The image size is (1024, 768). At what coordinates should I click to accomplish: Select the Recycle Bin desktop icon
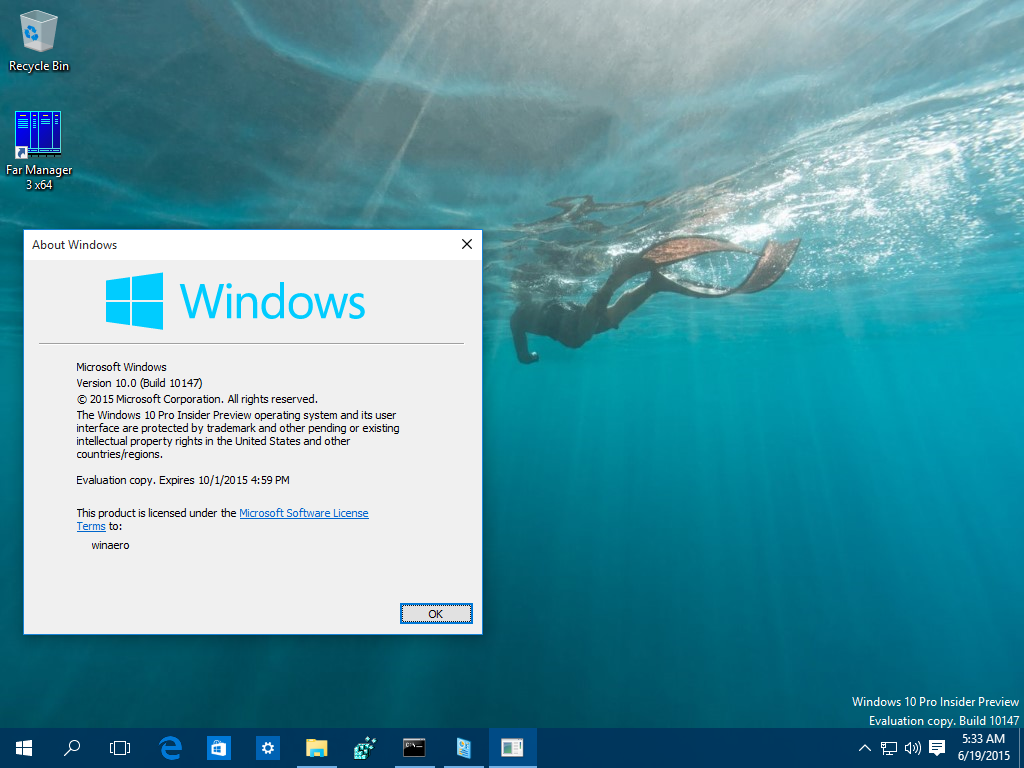(39, 41)
